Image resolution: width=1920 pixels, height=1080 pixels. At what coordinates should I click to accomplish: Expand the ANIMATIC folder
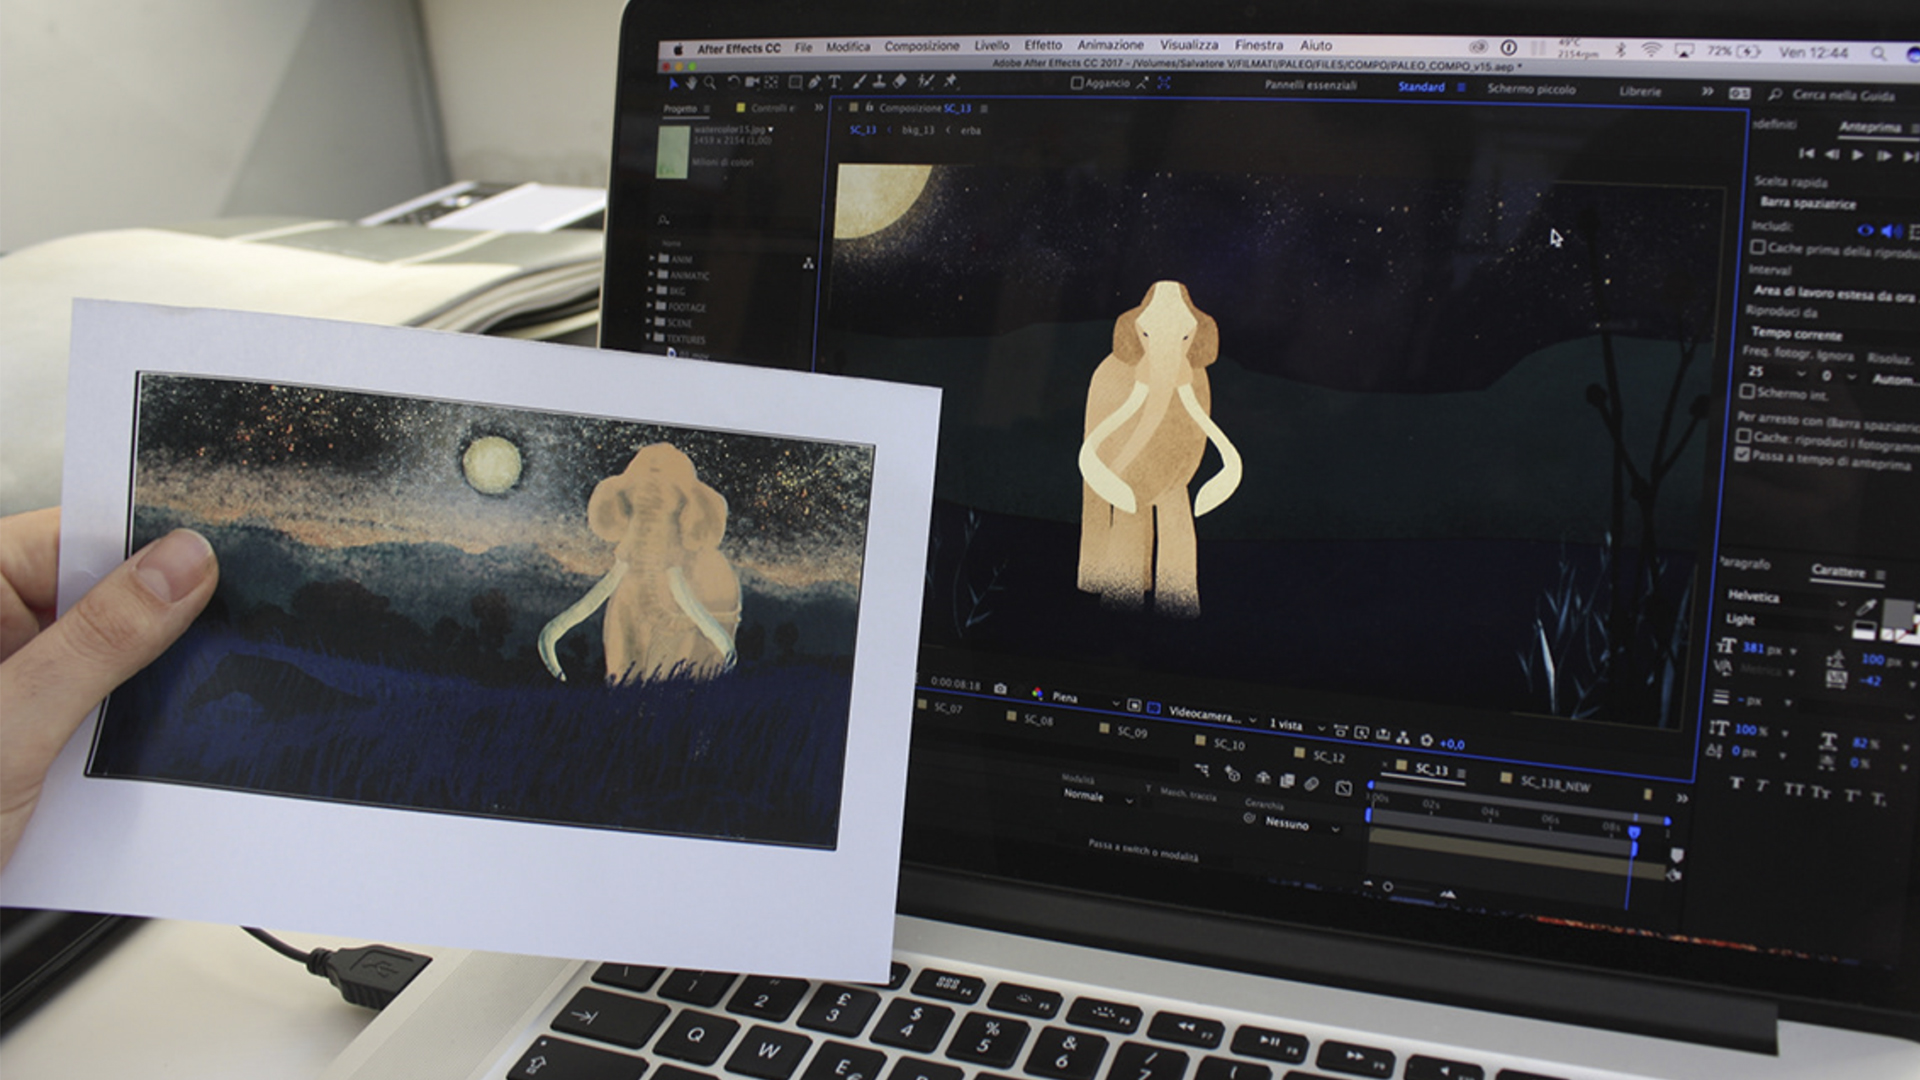coord(651,274)
